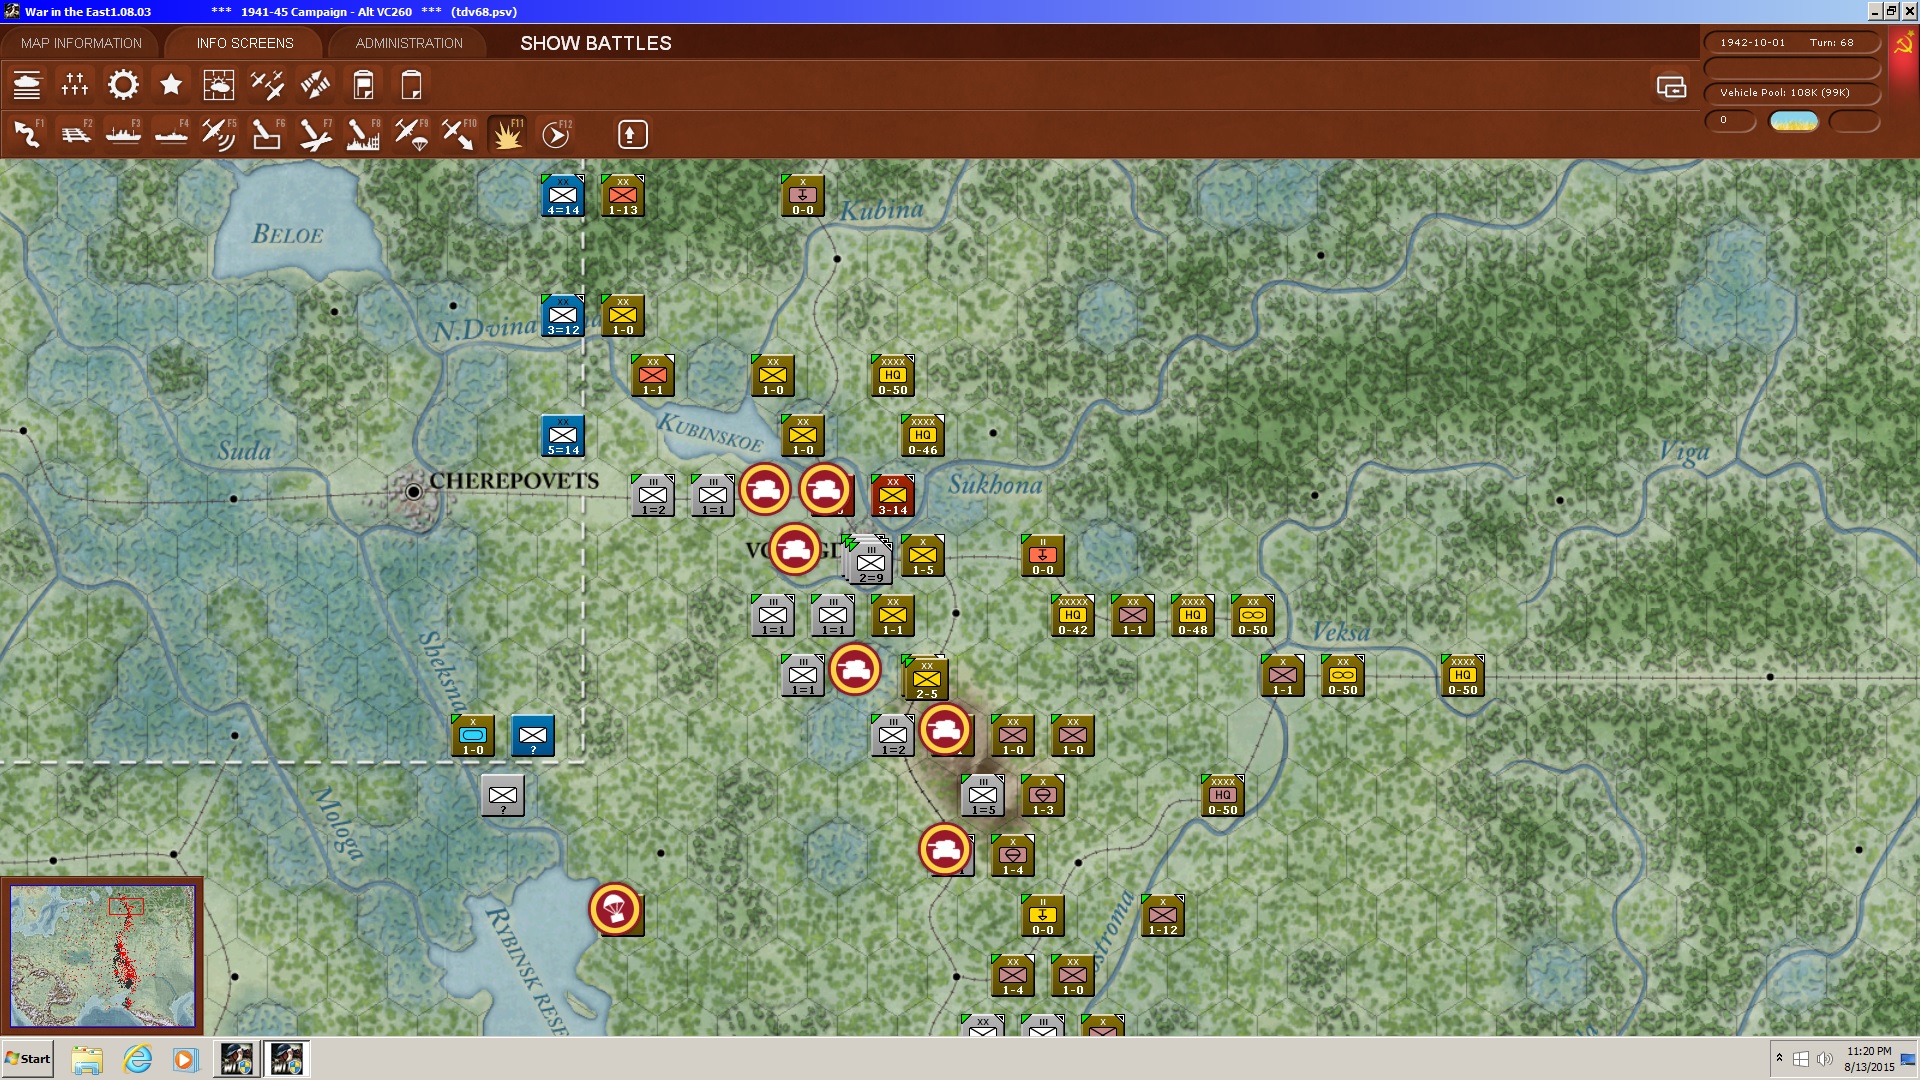Viewport: 1920px width, 1080px height.
Task: Select blue unit labeled 3=12
Action: pyautogui.click(x=563, y=316)
